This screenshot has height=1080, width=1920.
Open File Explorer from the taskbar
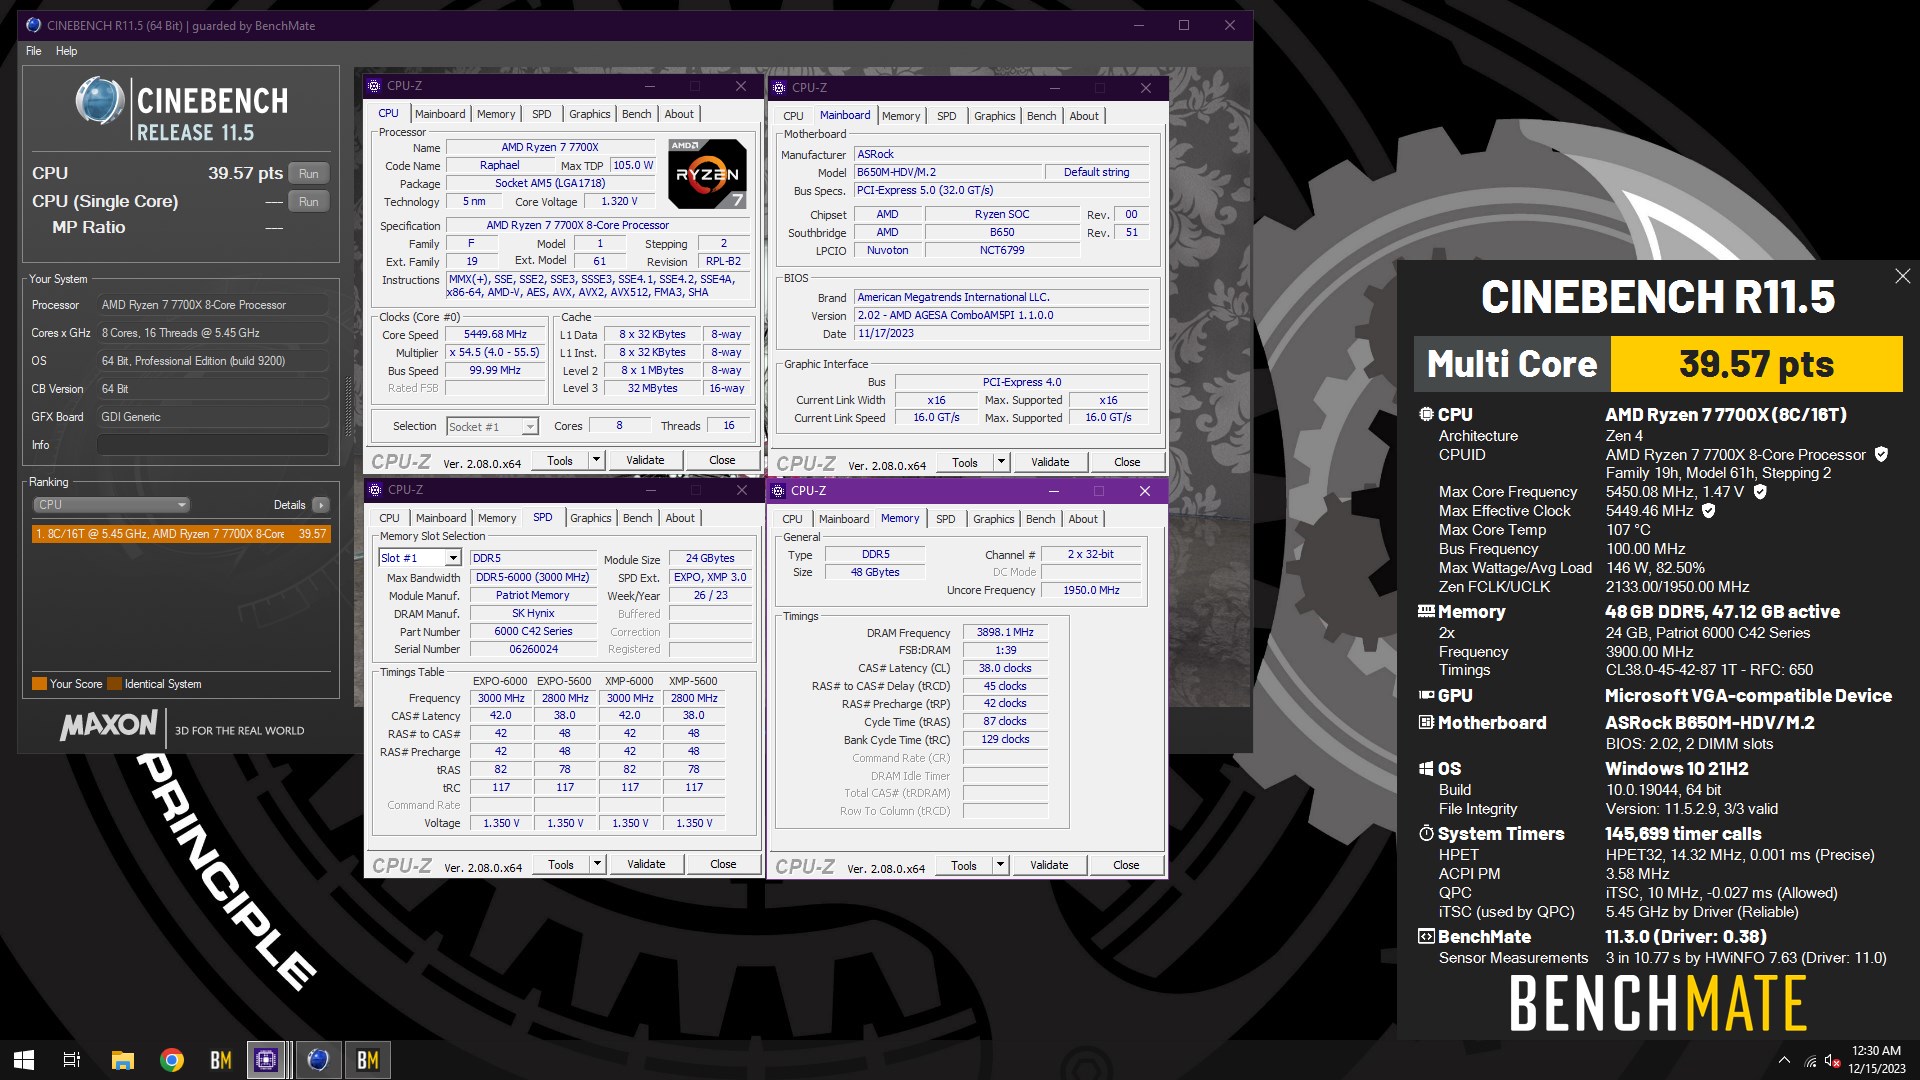(122, 1060)
